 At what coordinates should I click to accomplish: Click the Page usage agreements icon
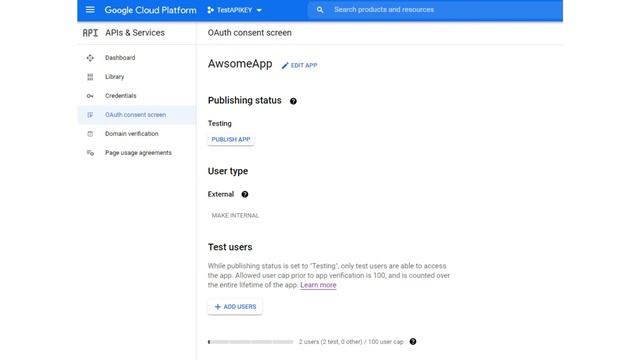90,153
